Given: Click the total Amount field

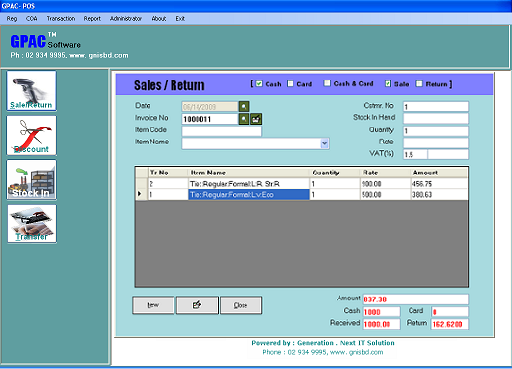Looking at the screenshot, I should click(416, 299).
